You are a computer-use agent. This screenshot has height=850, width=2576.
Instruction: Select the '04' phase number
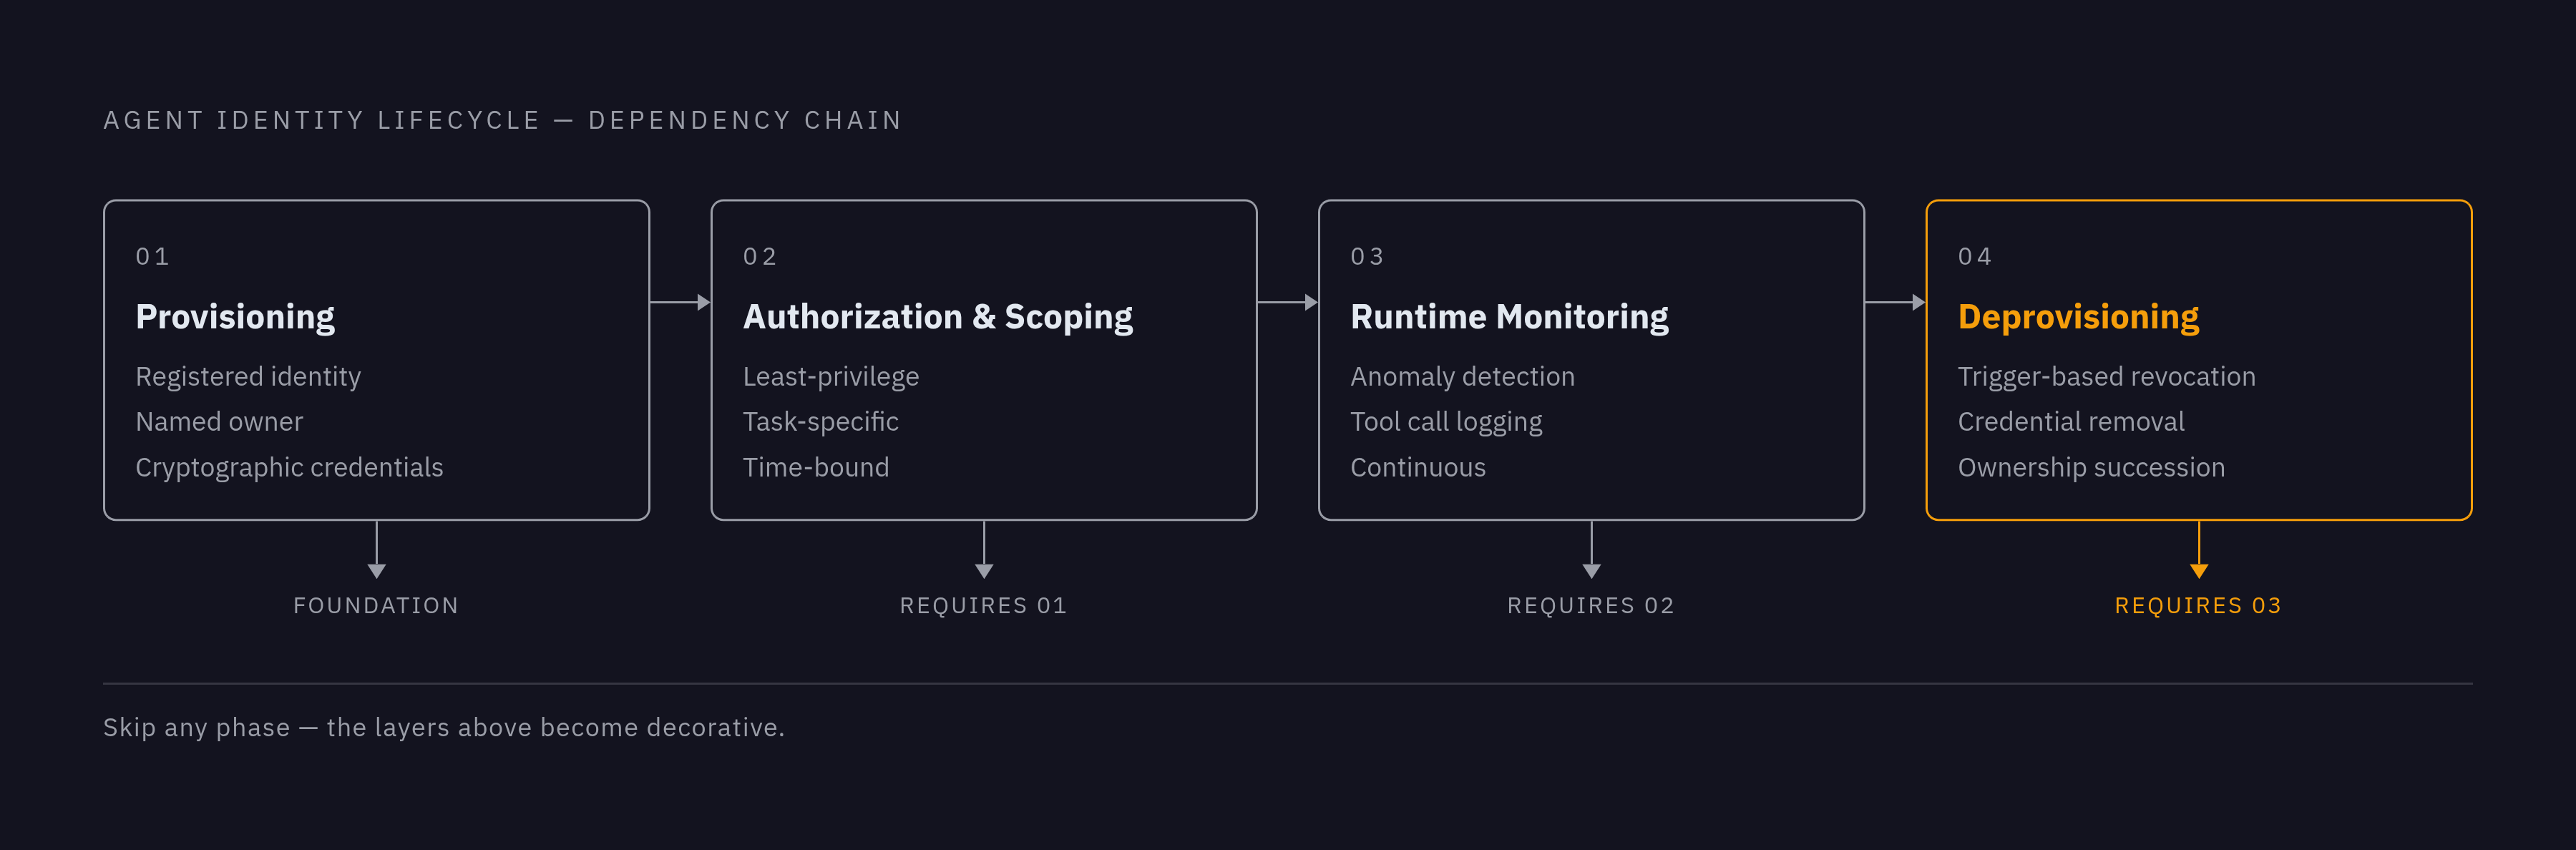tap(1975, 257)
